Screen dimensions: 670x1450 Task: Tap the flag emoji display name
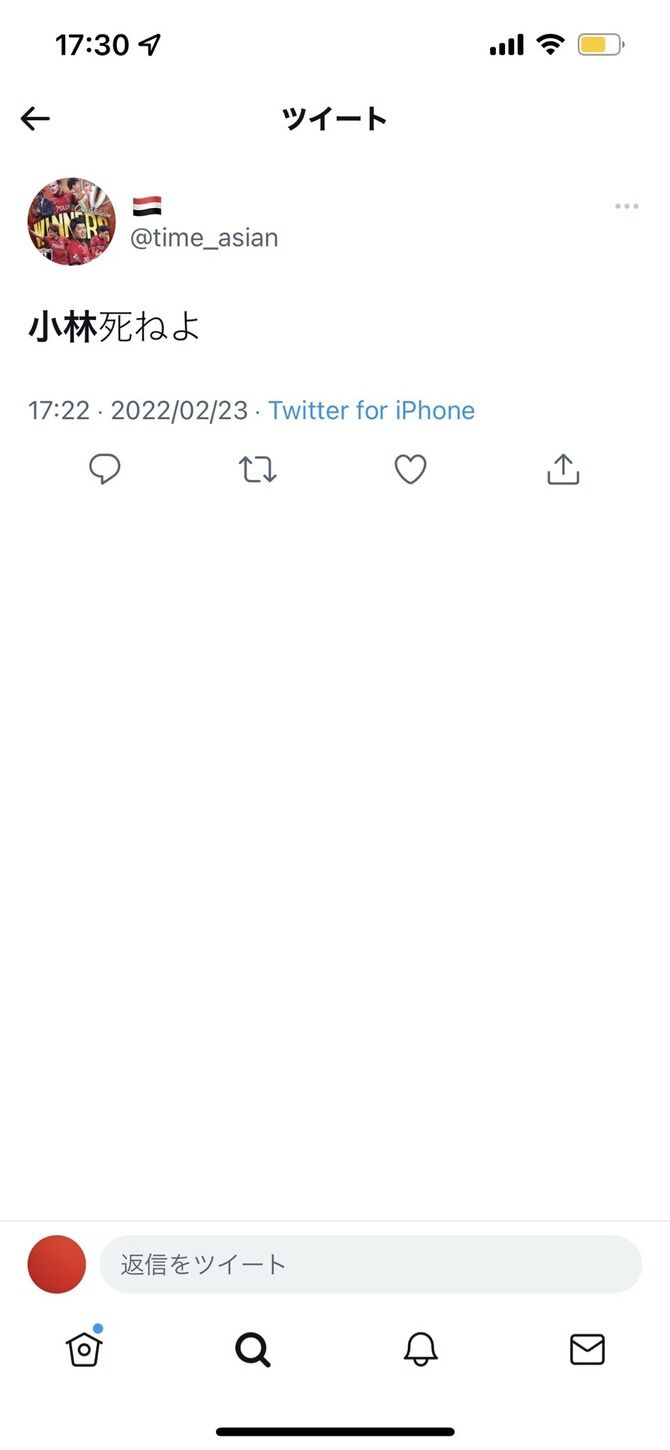pyautogui.click(x=147, y=207)
